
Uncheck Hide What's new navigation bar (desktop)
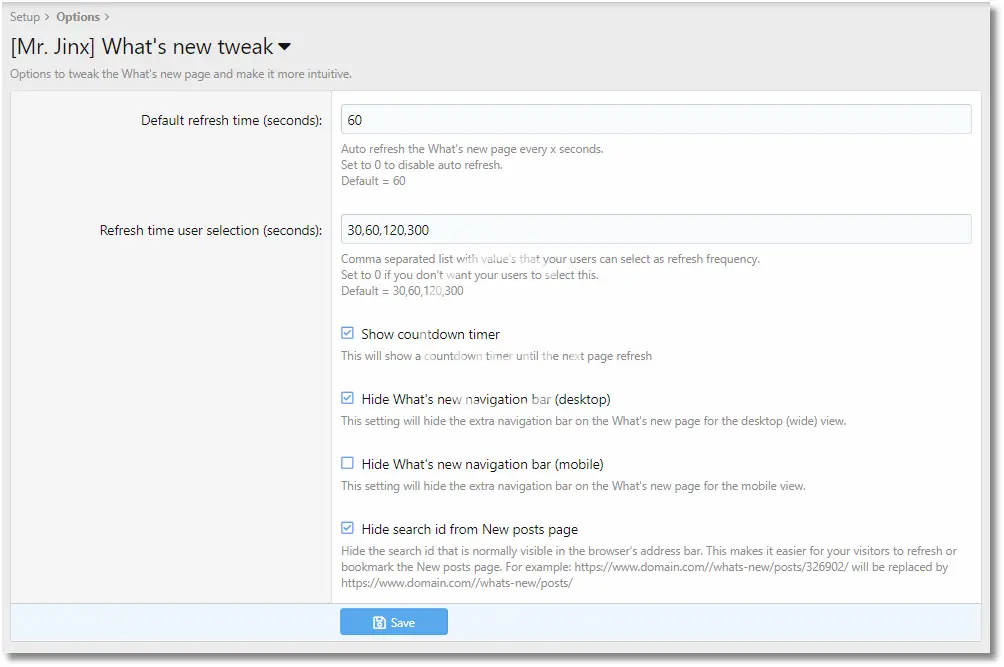348,399
